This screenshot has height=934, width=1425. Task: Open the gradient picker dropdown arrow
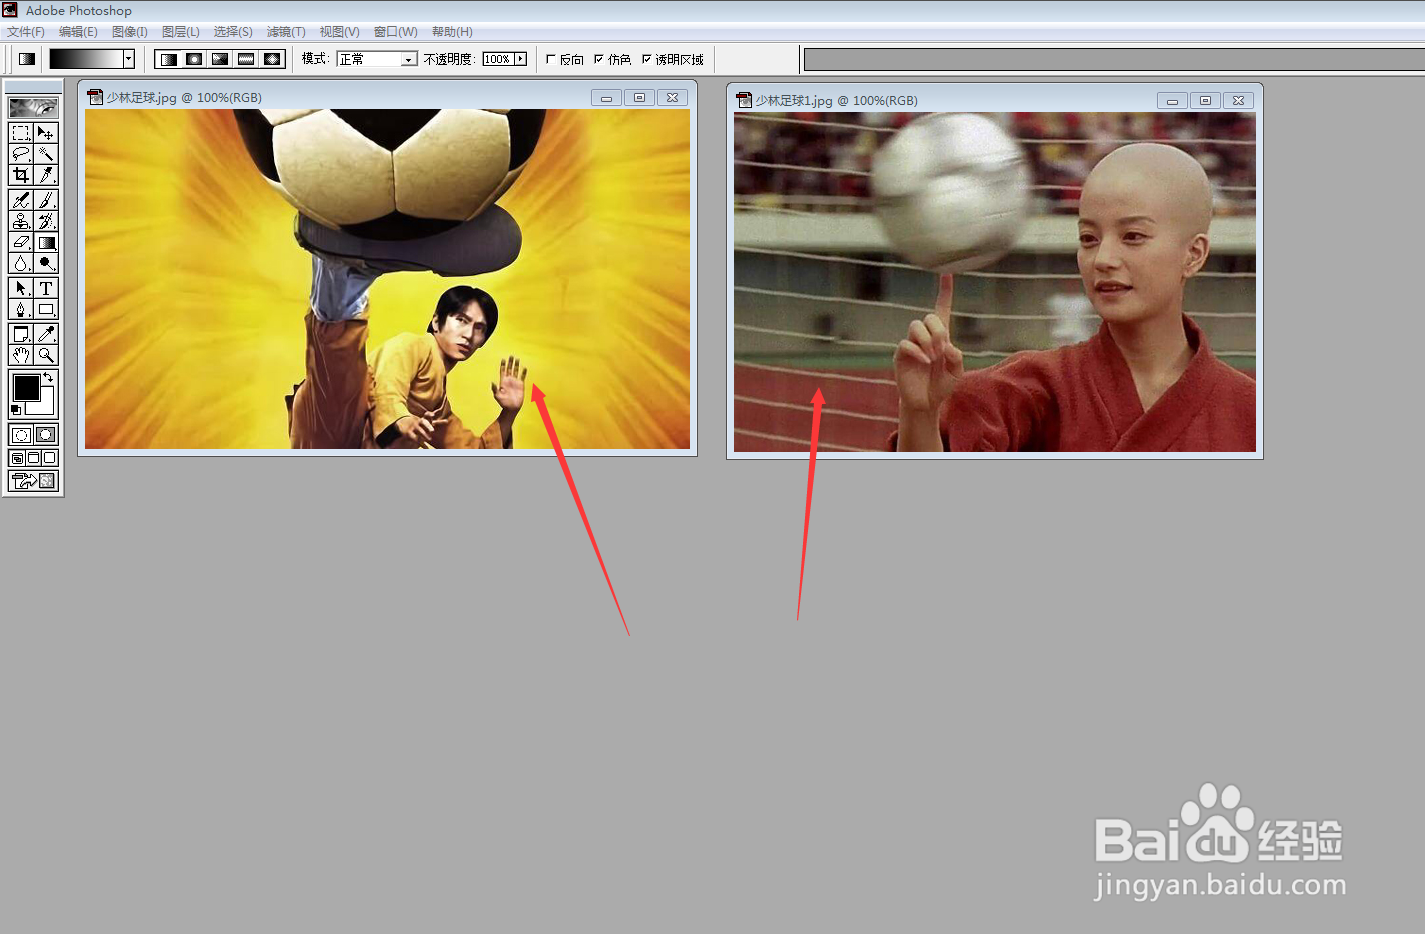point(129,59)
